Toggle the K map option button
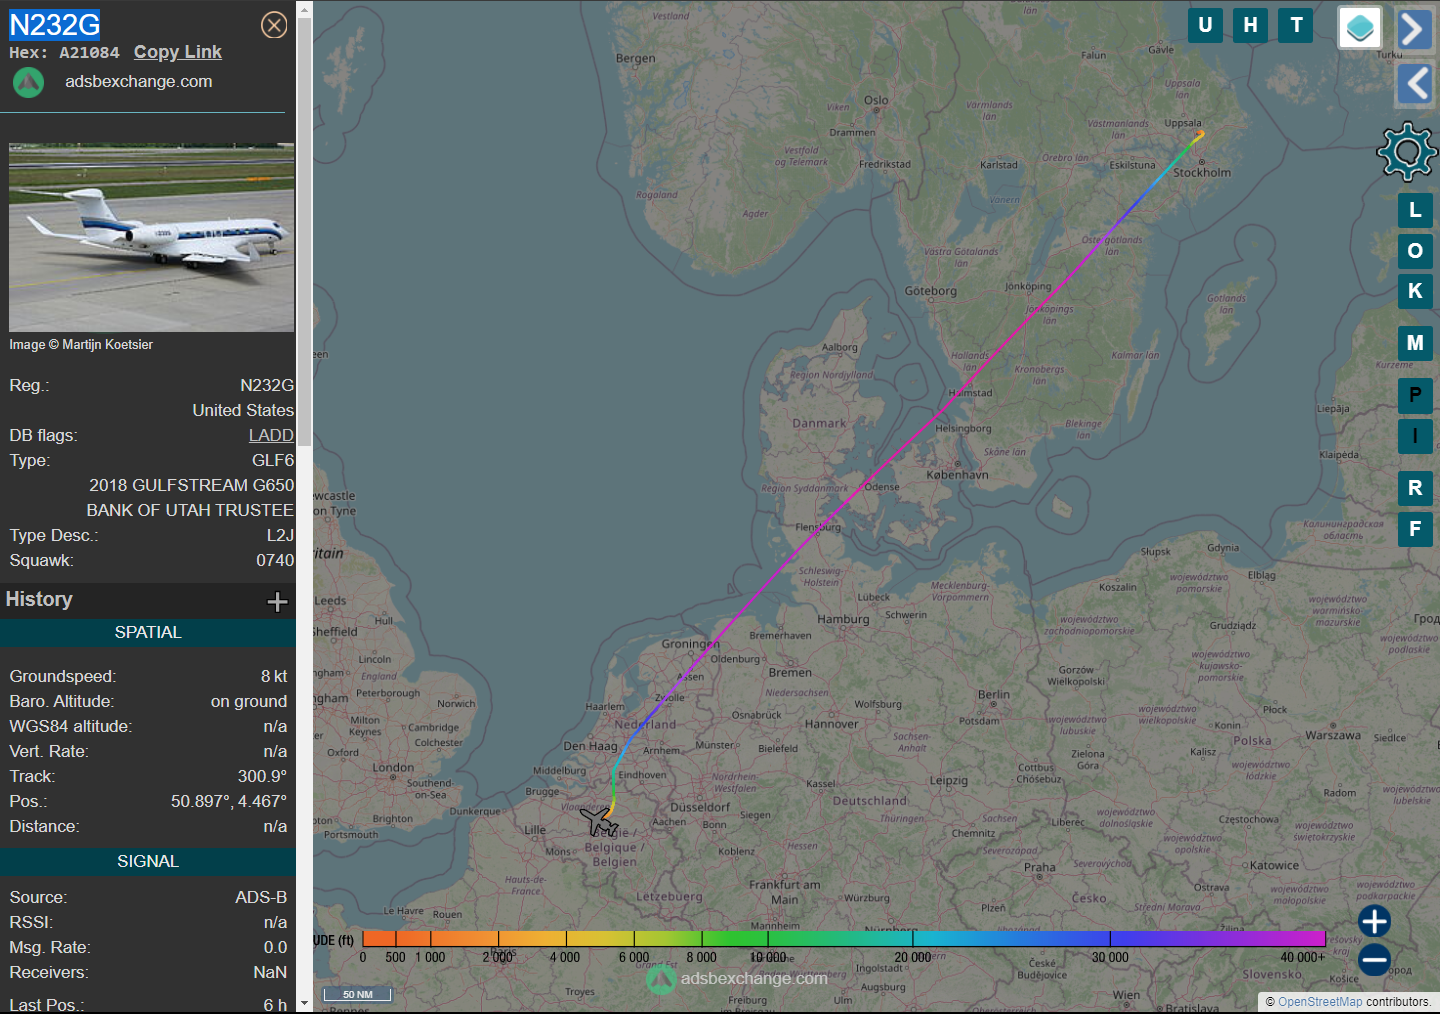Viewport: 1440px width, 1014px height. (x=1415, y=291)
